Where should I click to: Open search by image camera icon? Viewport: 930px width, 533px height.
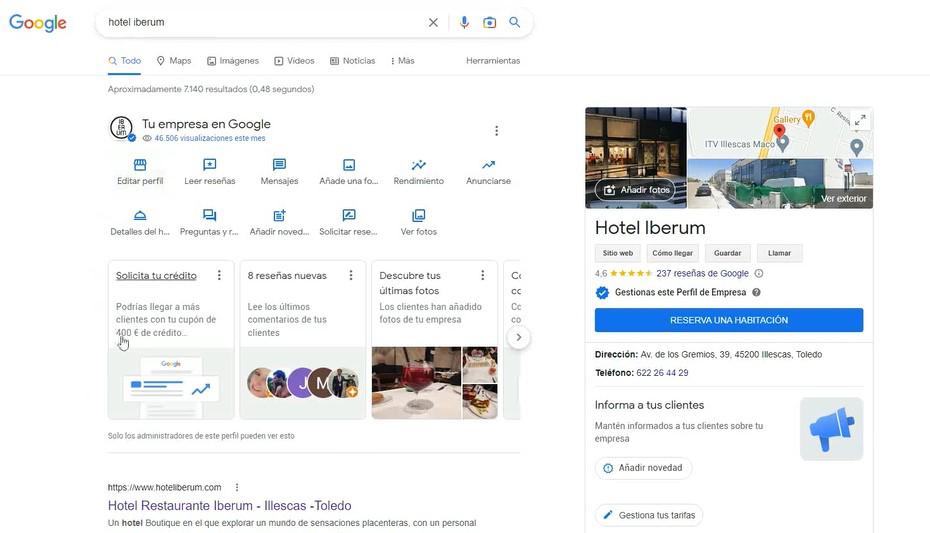pos(489,23)
